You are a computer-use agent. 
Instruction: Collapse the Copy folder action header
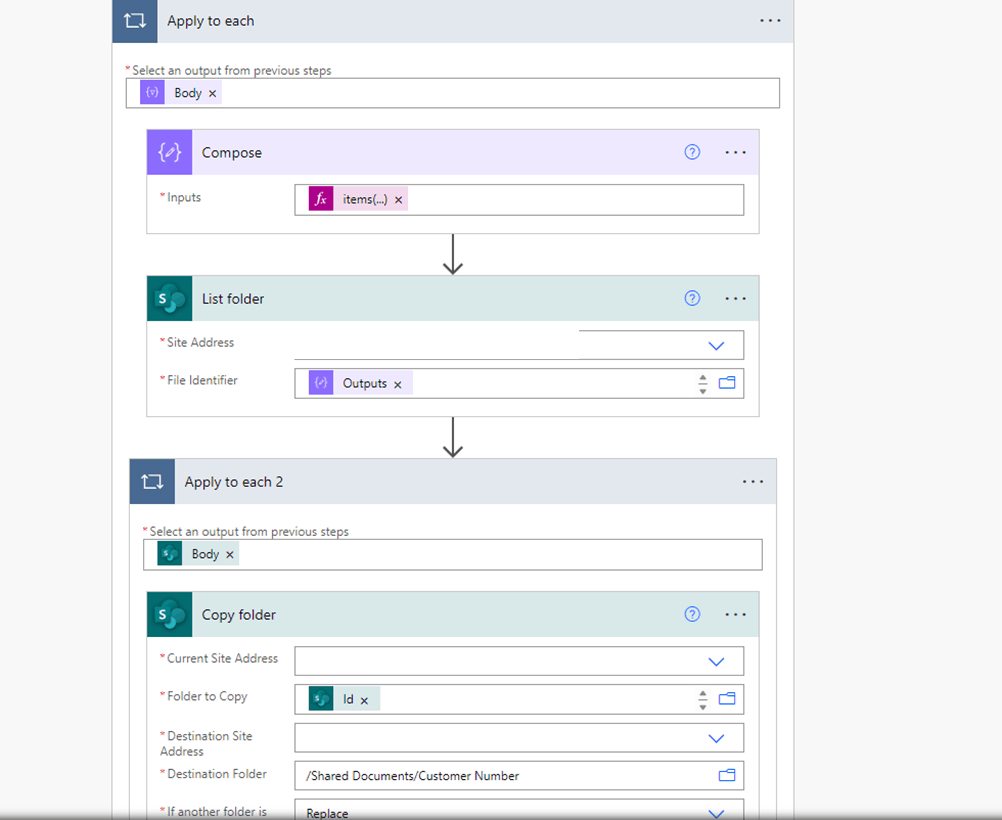point(452,614)
